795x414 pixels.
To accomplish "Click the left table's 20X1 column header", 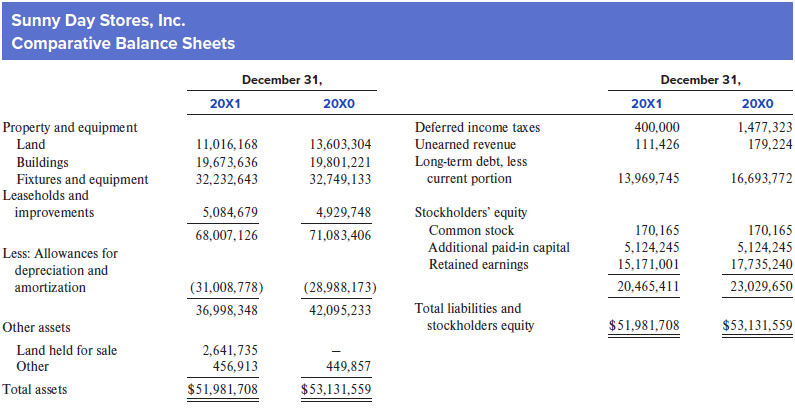I will tap(225, 104).
